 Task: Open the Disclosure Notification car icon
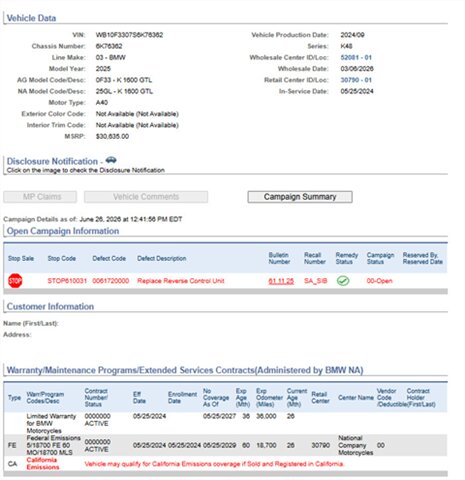pos(111,160)
